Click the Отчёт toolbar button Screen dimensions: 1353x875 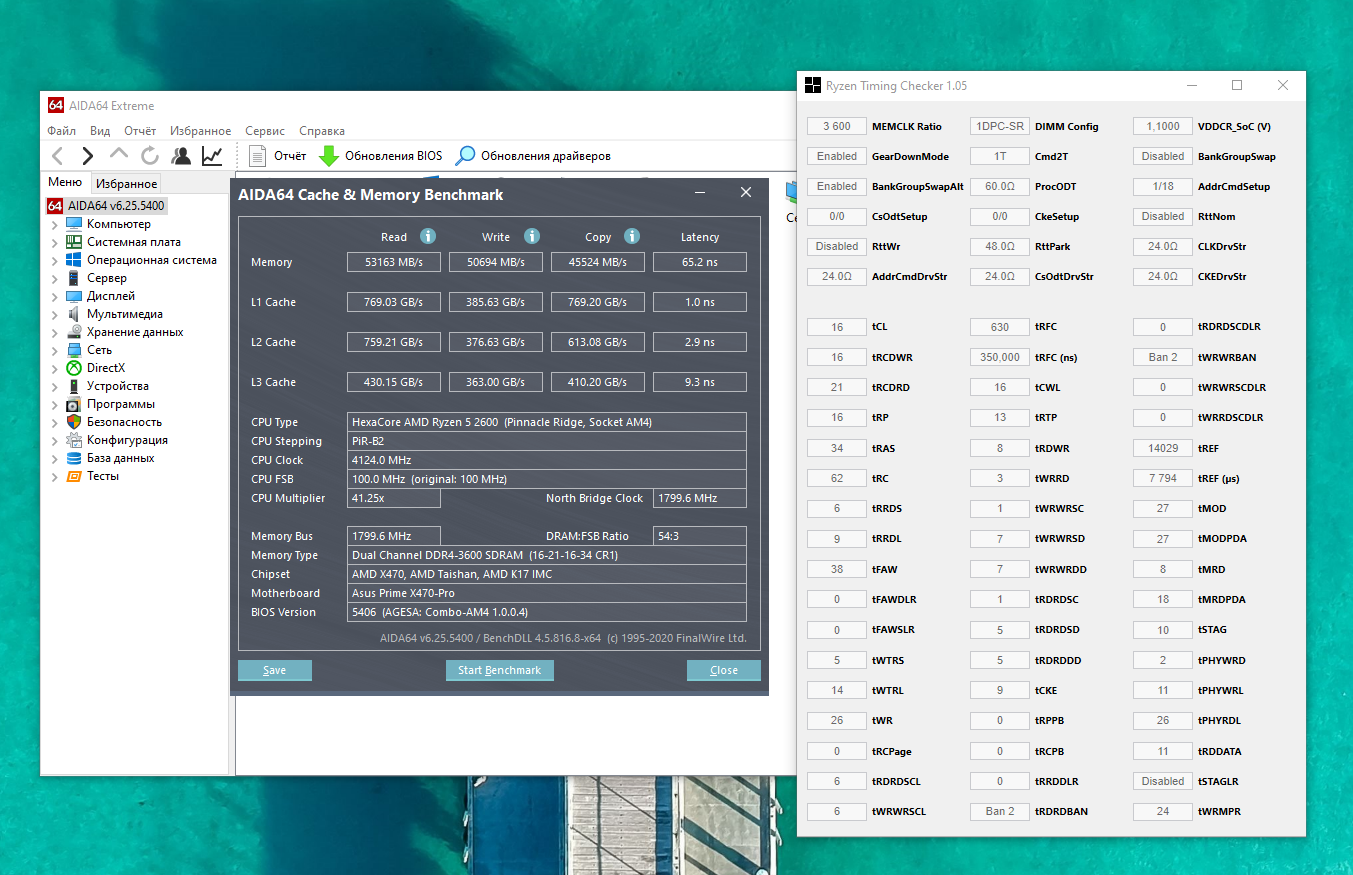277,156
